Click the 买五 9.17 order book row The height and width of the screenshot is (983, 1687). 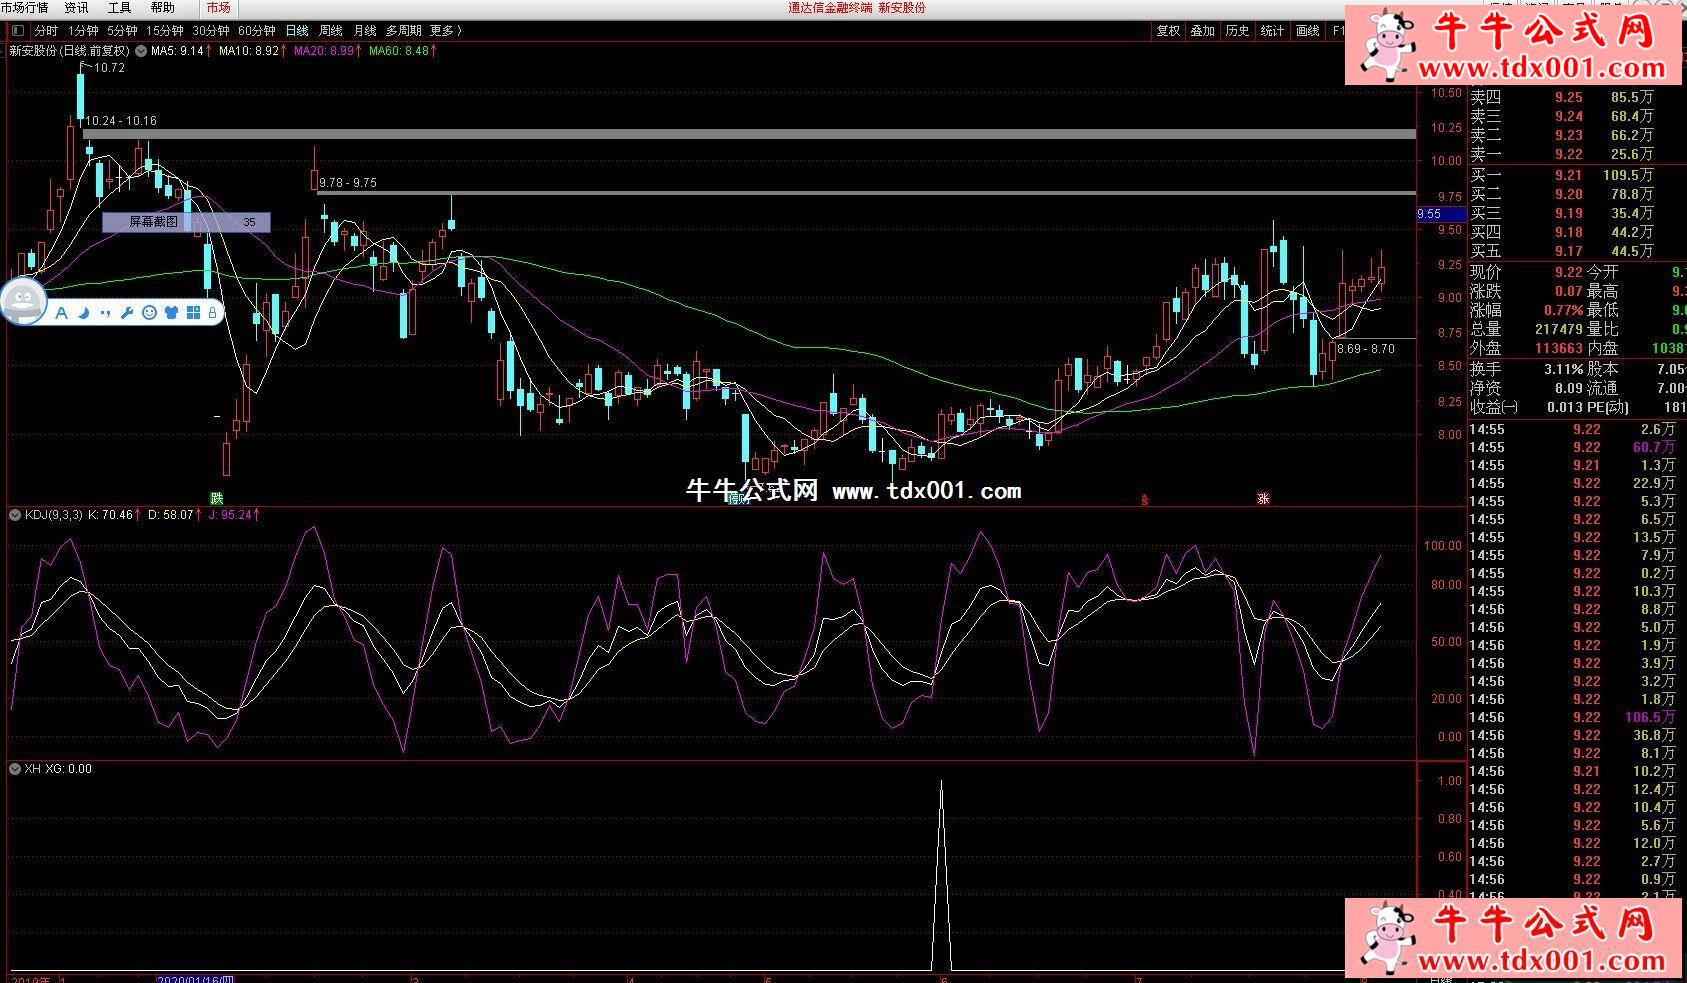tap(1563, 251)
